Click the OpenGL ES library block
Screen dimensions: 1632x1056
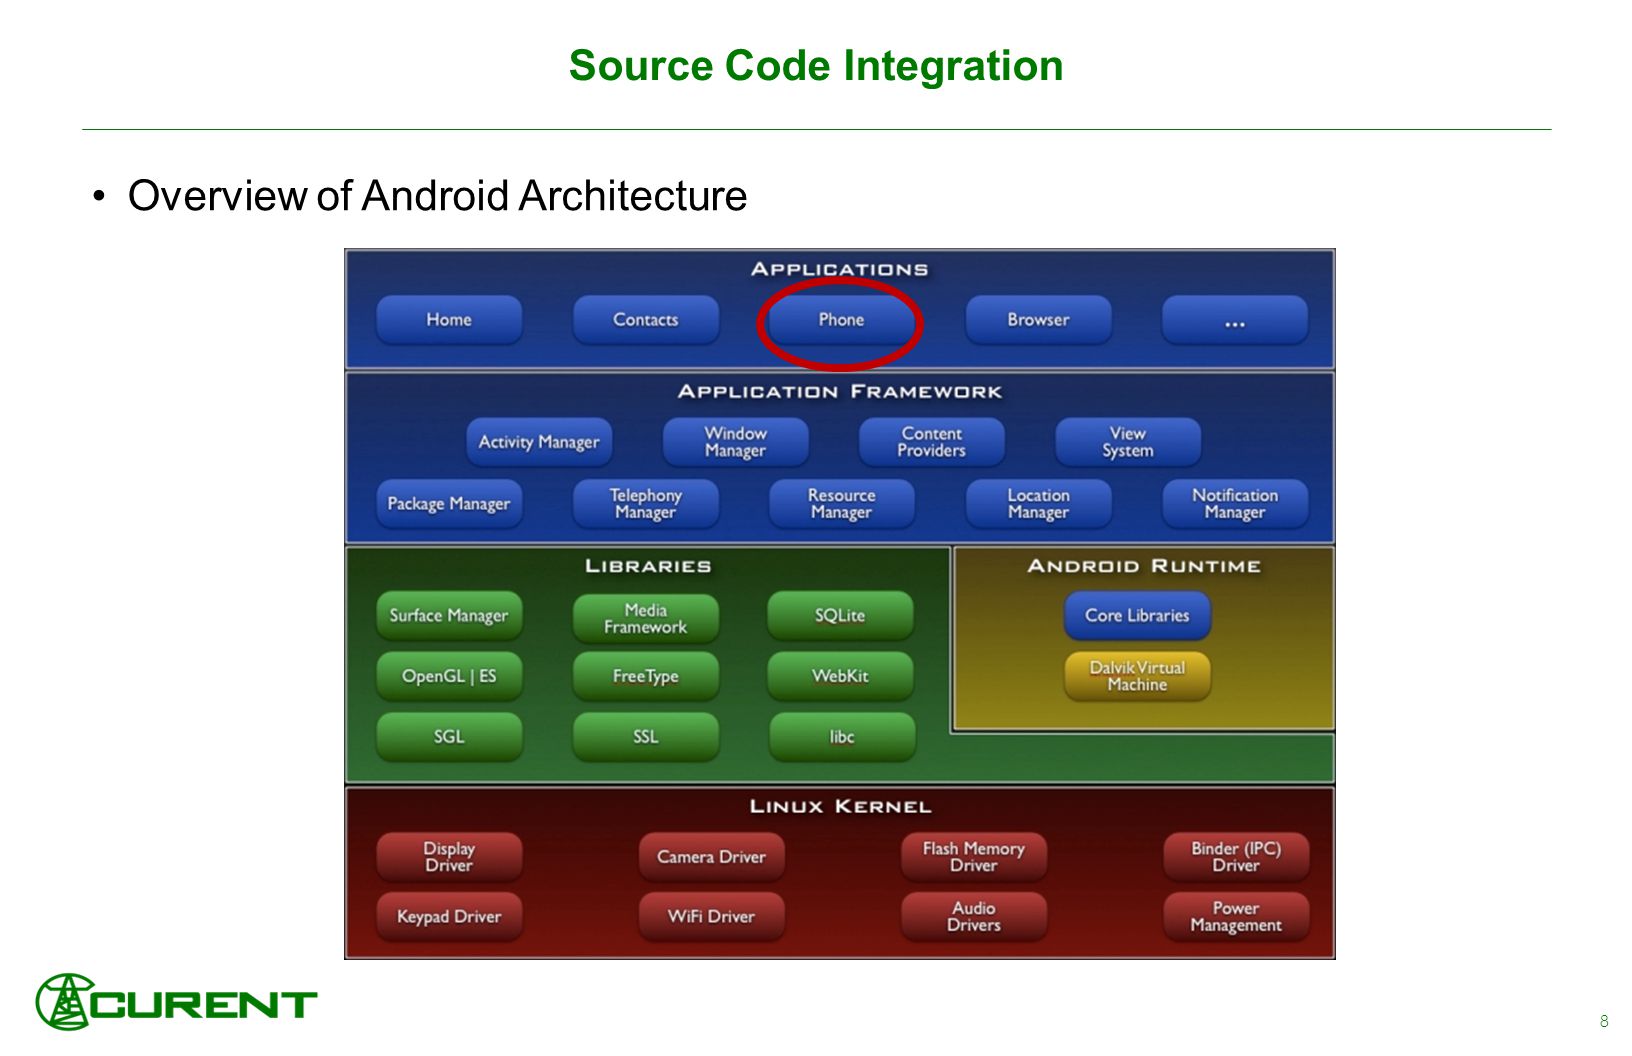click(x=449, y=677)
